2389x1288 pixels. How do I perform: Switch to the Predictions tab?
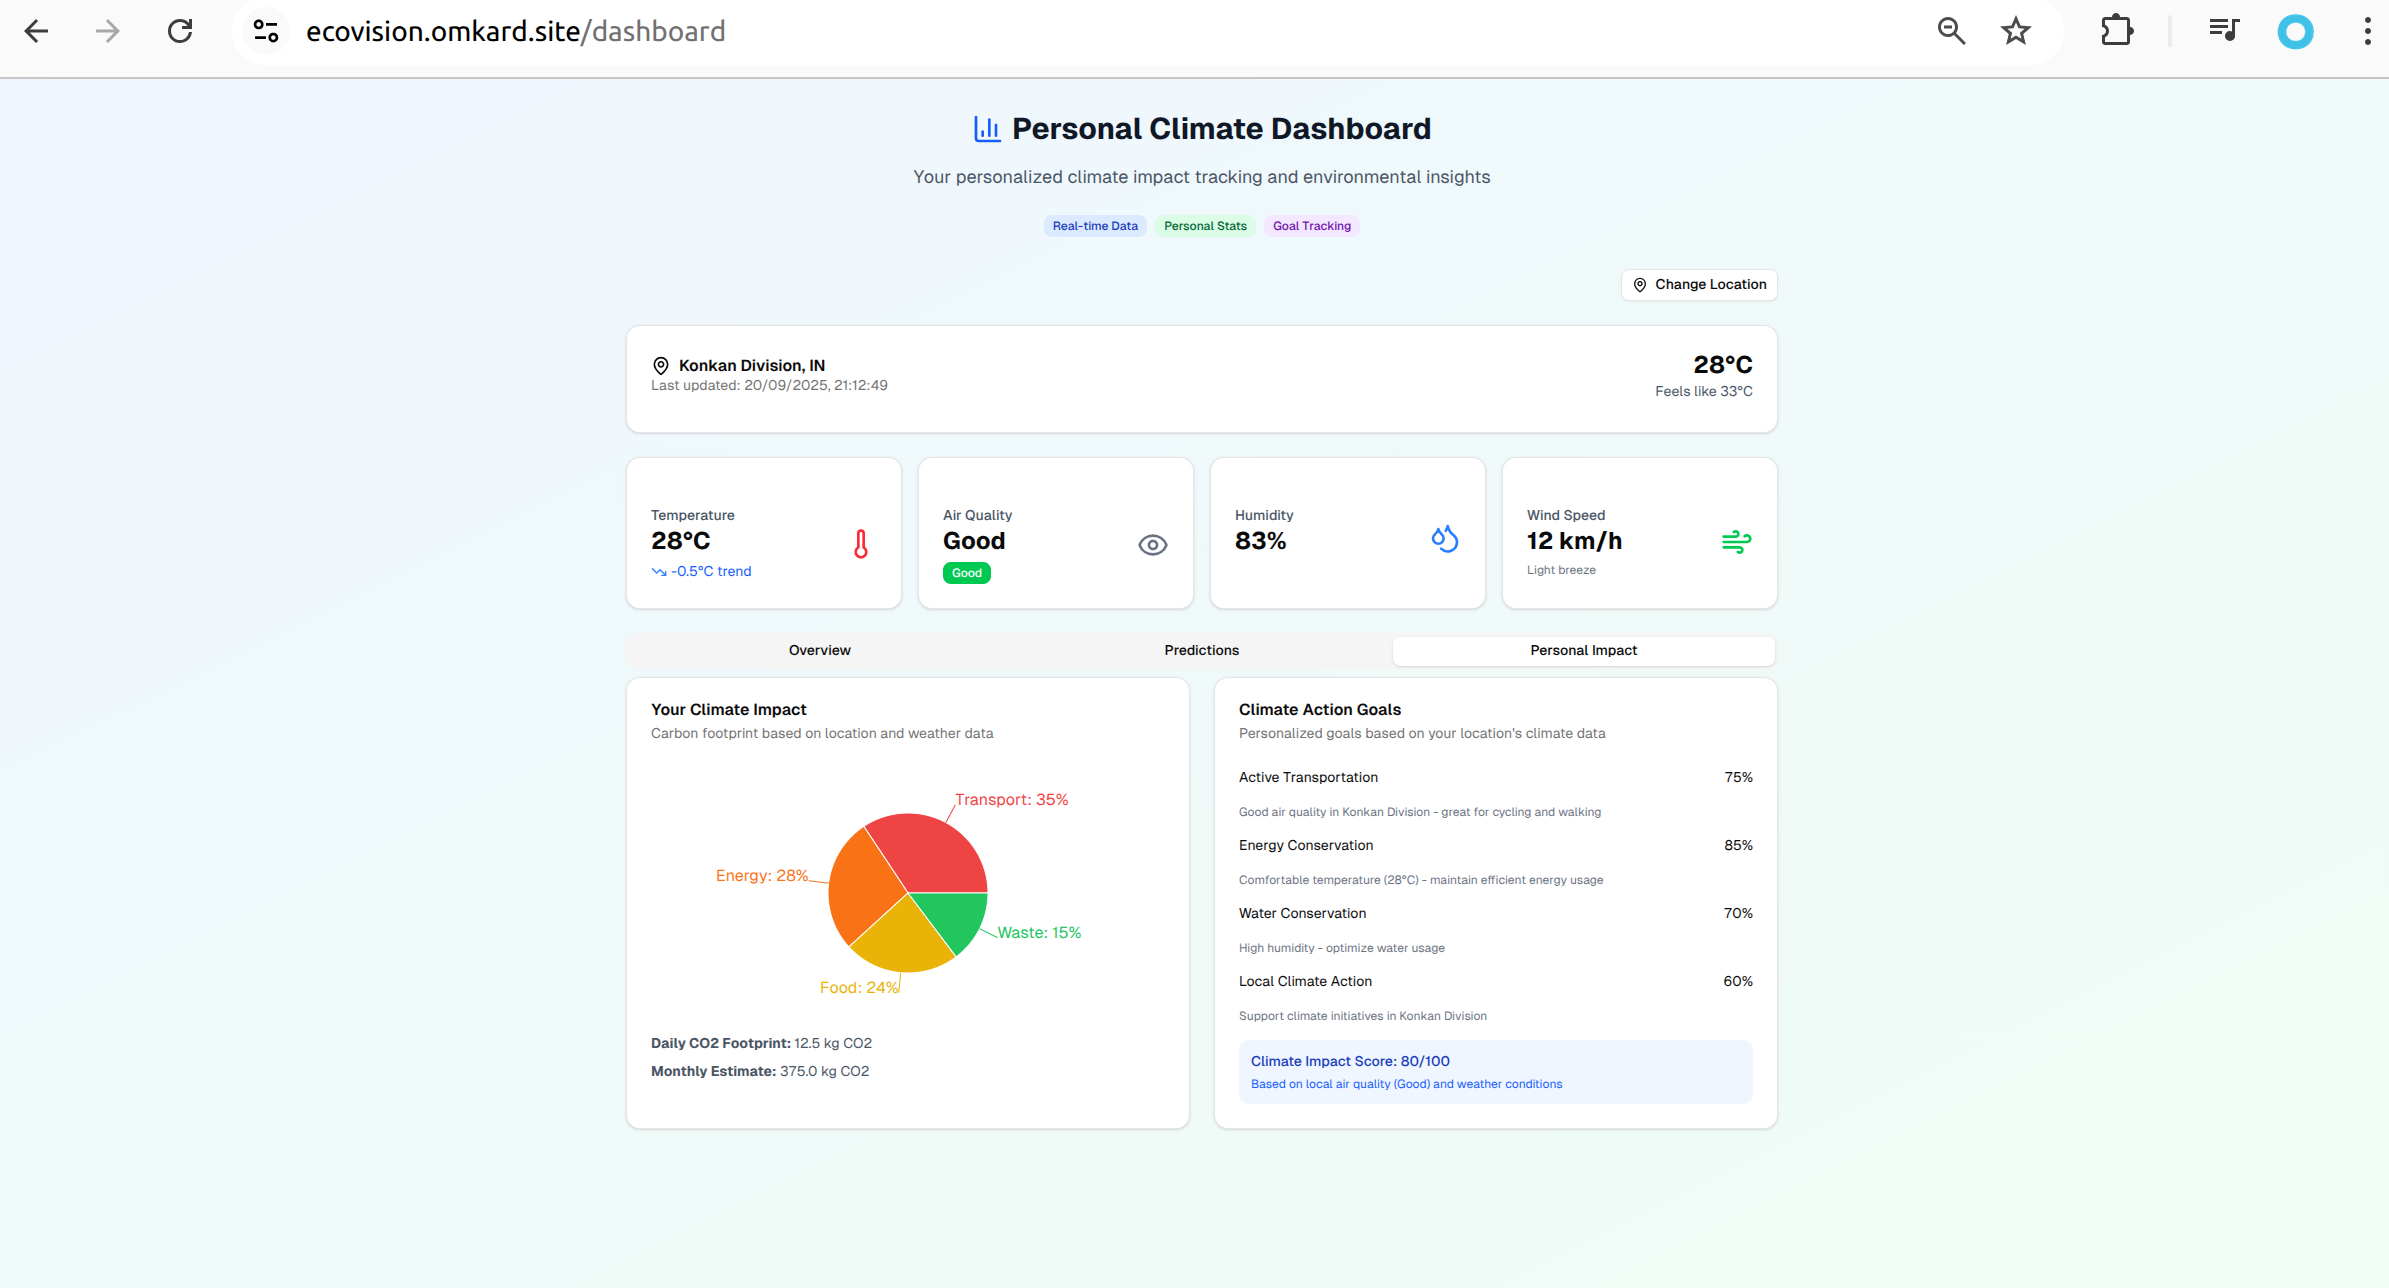pyautogui.click(x=1201, y=651)
